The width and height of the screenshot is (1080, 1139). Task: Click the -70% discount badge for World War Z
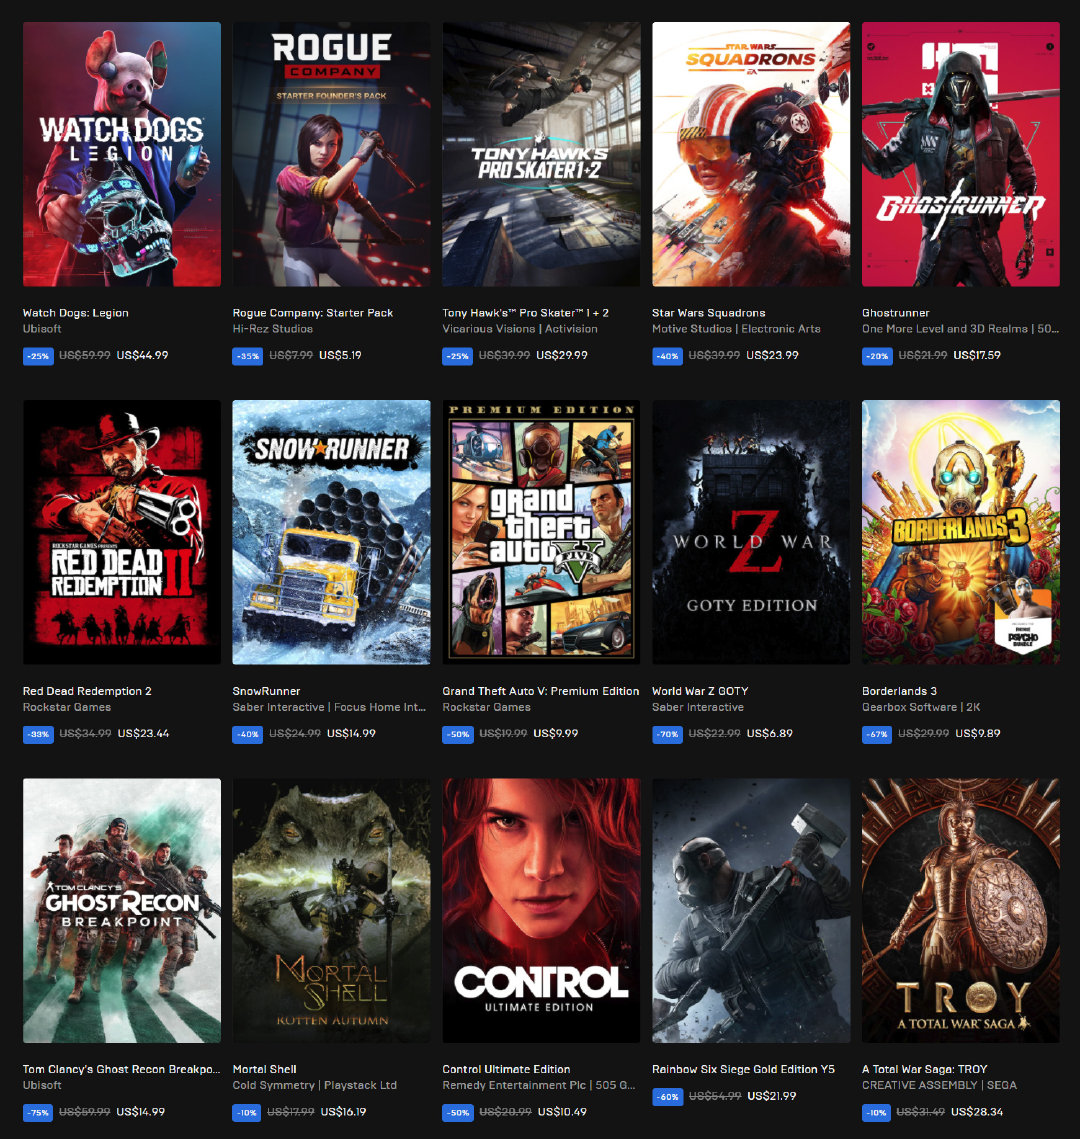click(x=667, y=734)
